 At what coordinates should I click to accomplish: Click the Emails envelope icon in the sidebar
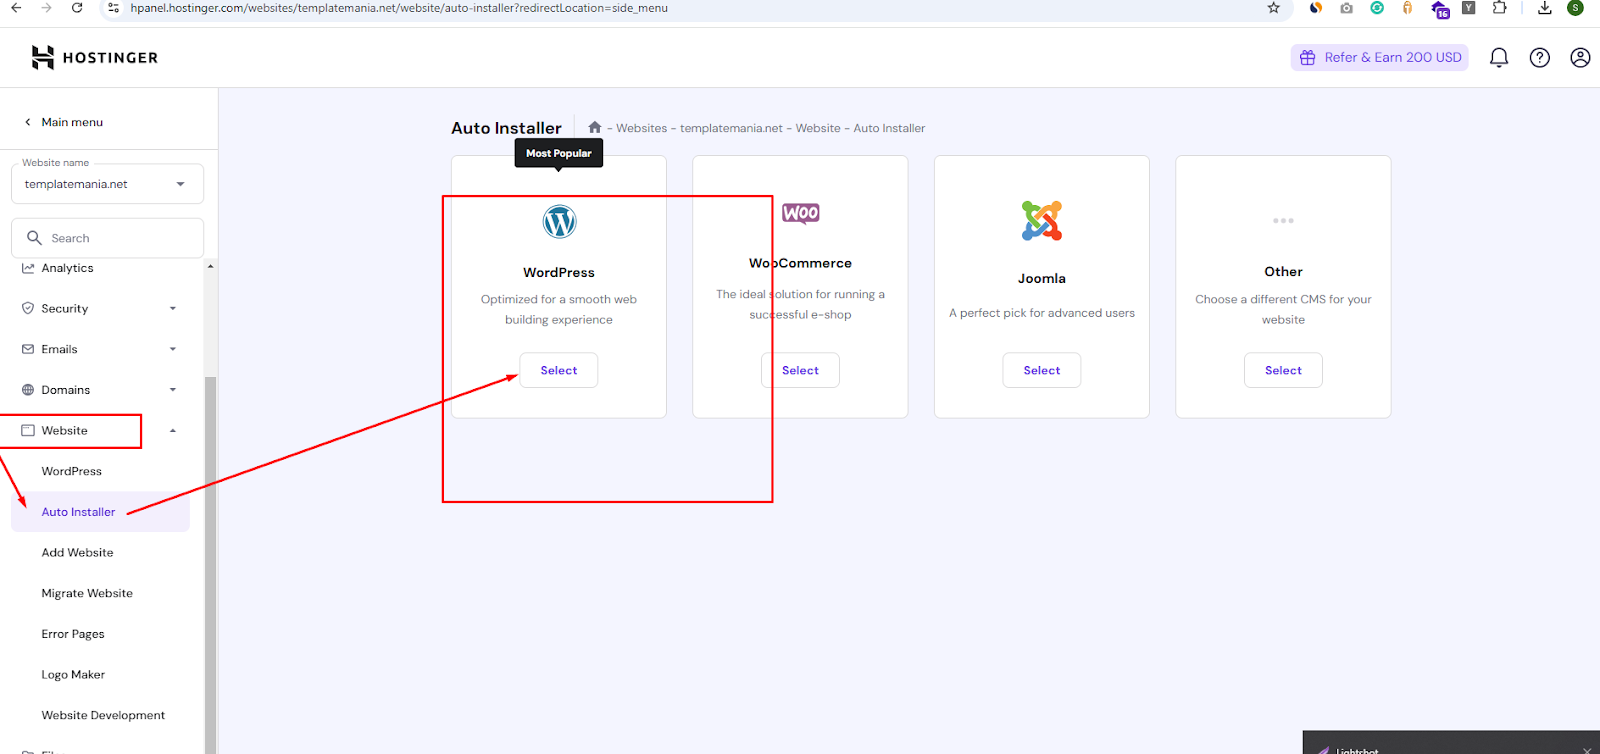pos(28,349)
